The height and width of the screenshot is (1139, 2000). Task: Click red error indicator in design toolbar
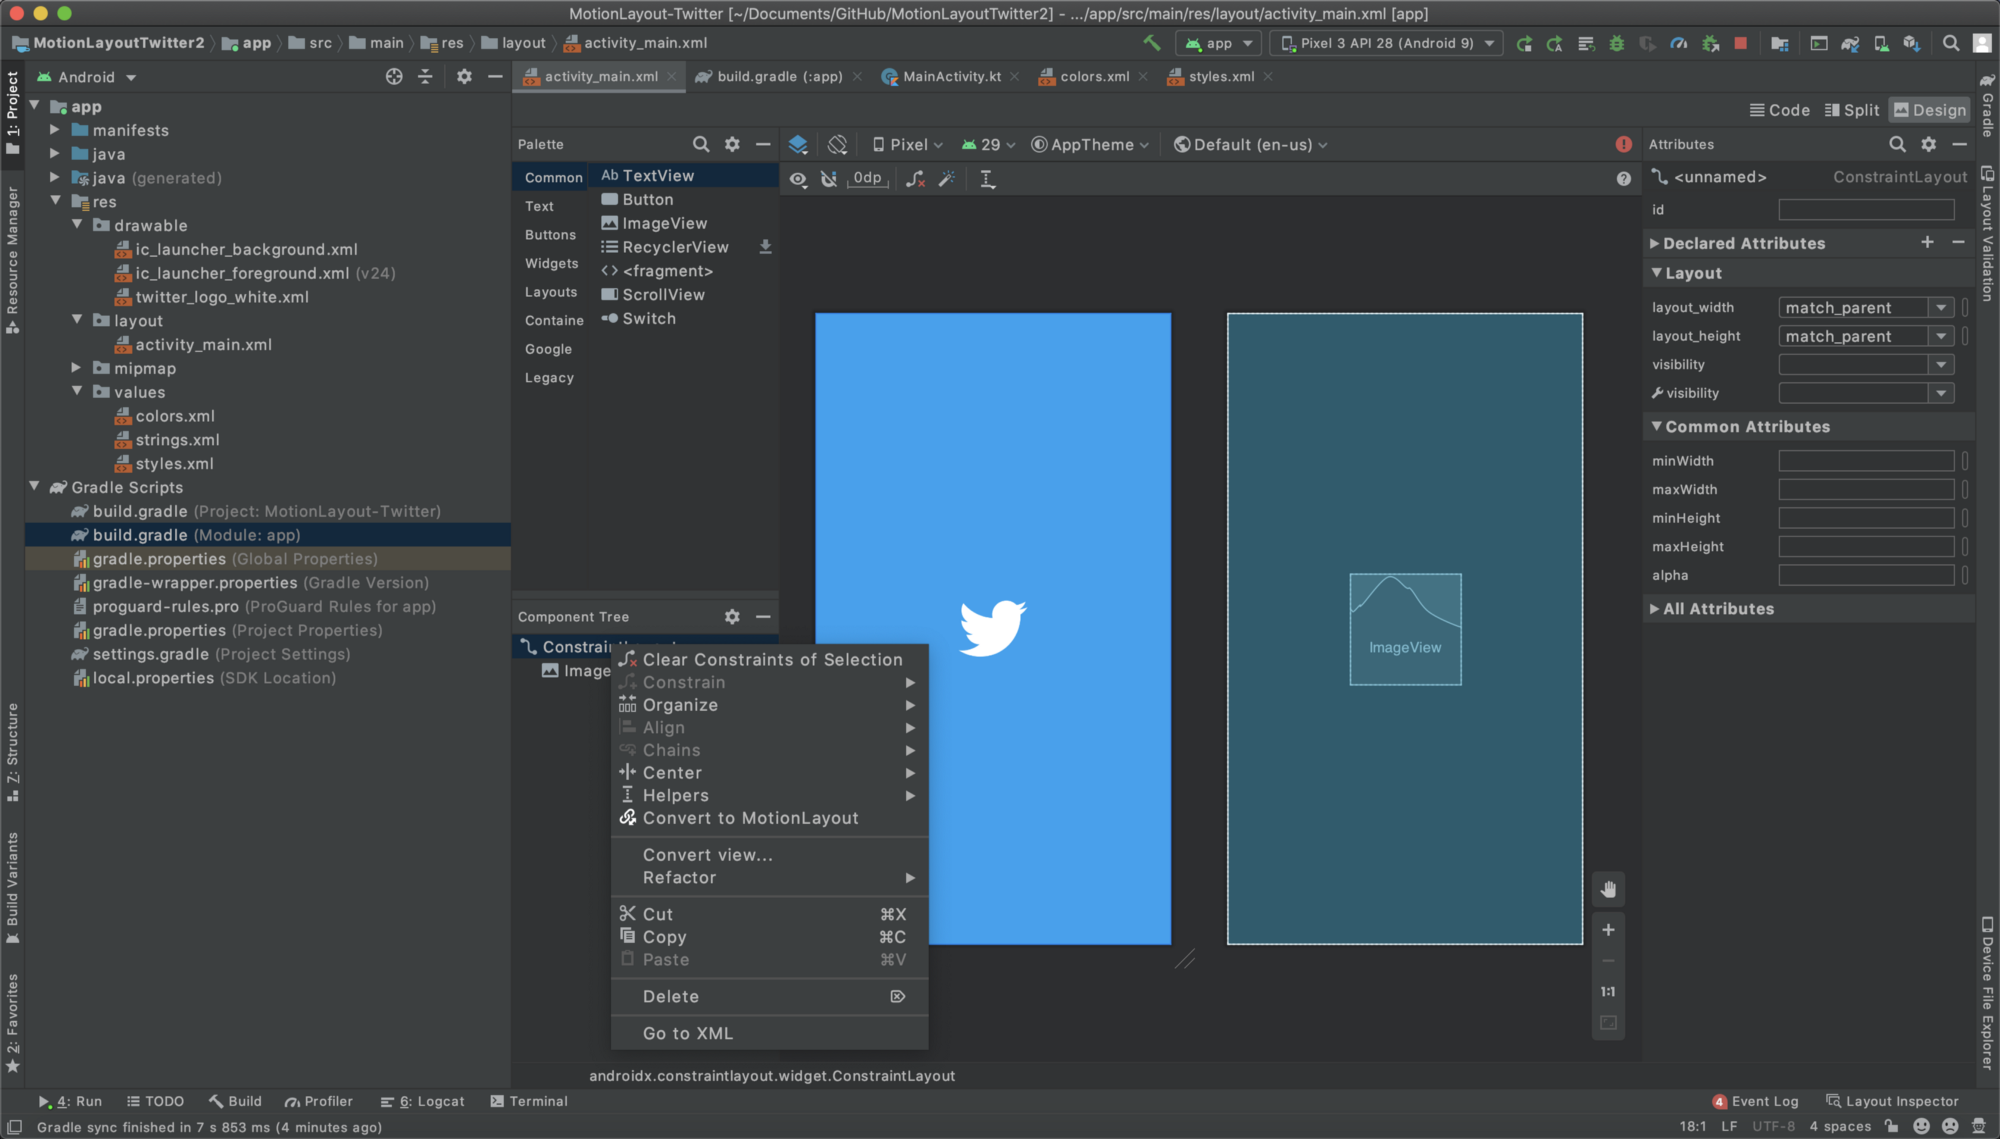pyautogui.click(x=1623, y=145)
